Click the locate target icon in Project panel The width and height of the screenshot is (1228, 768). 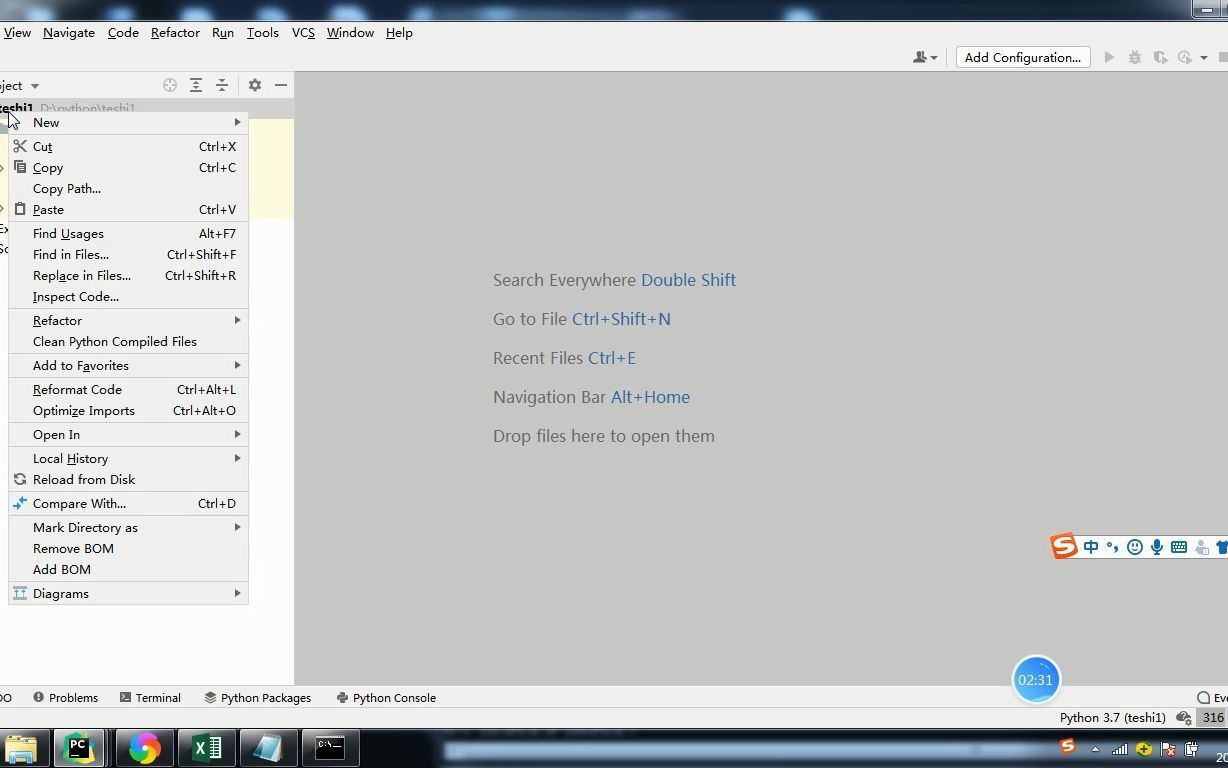pos(170,85)
